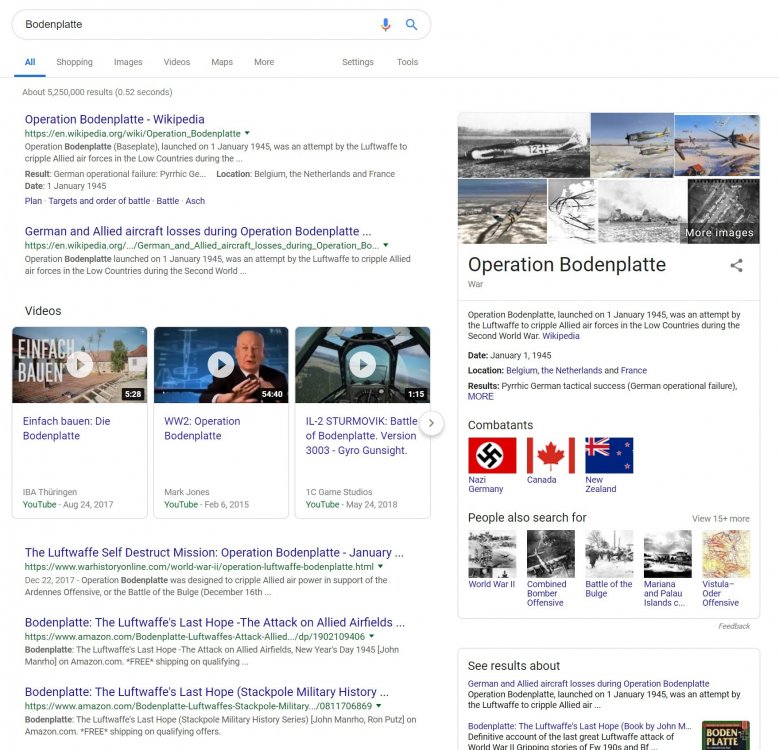Screen dimensions: 779x750
Task: Open Bodenplatte Last Hope book by John M link
Action: coord(579,726)
